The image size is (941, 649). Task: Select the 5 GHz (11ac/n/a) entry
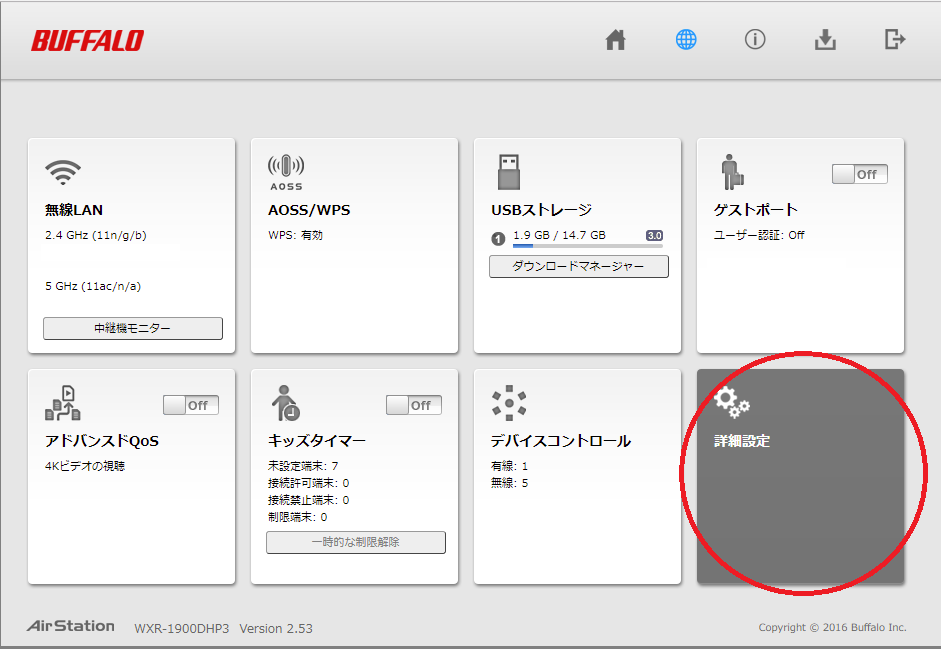pos(93,286)
